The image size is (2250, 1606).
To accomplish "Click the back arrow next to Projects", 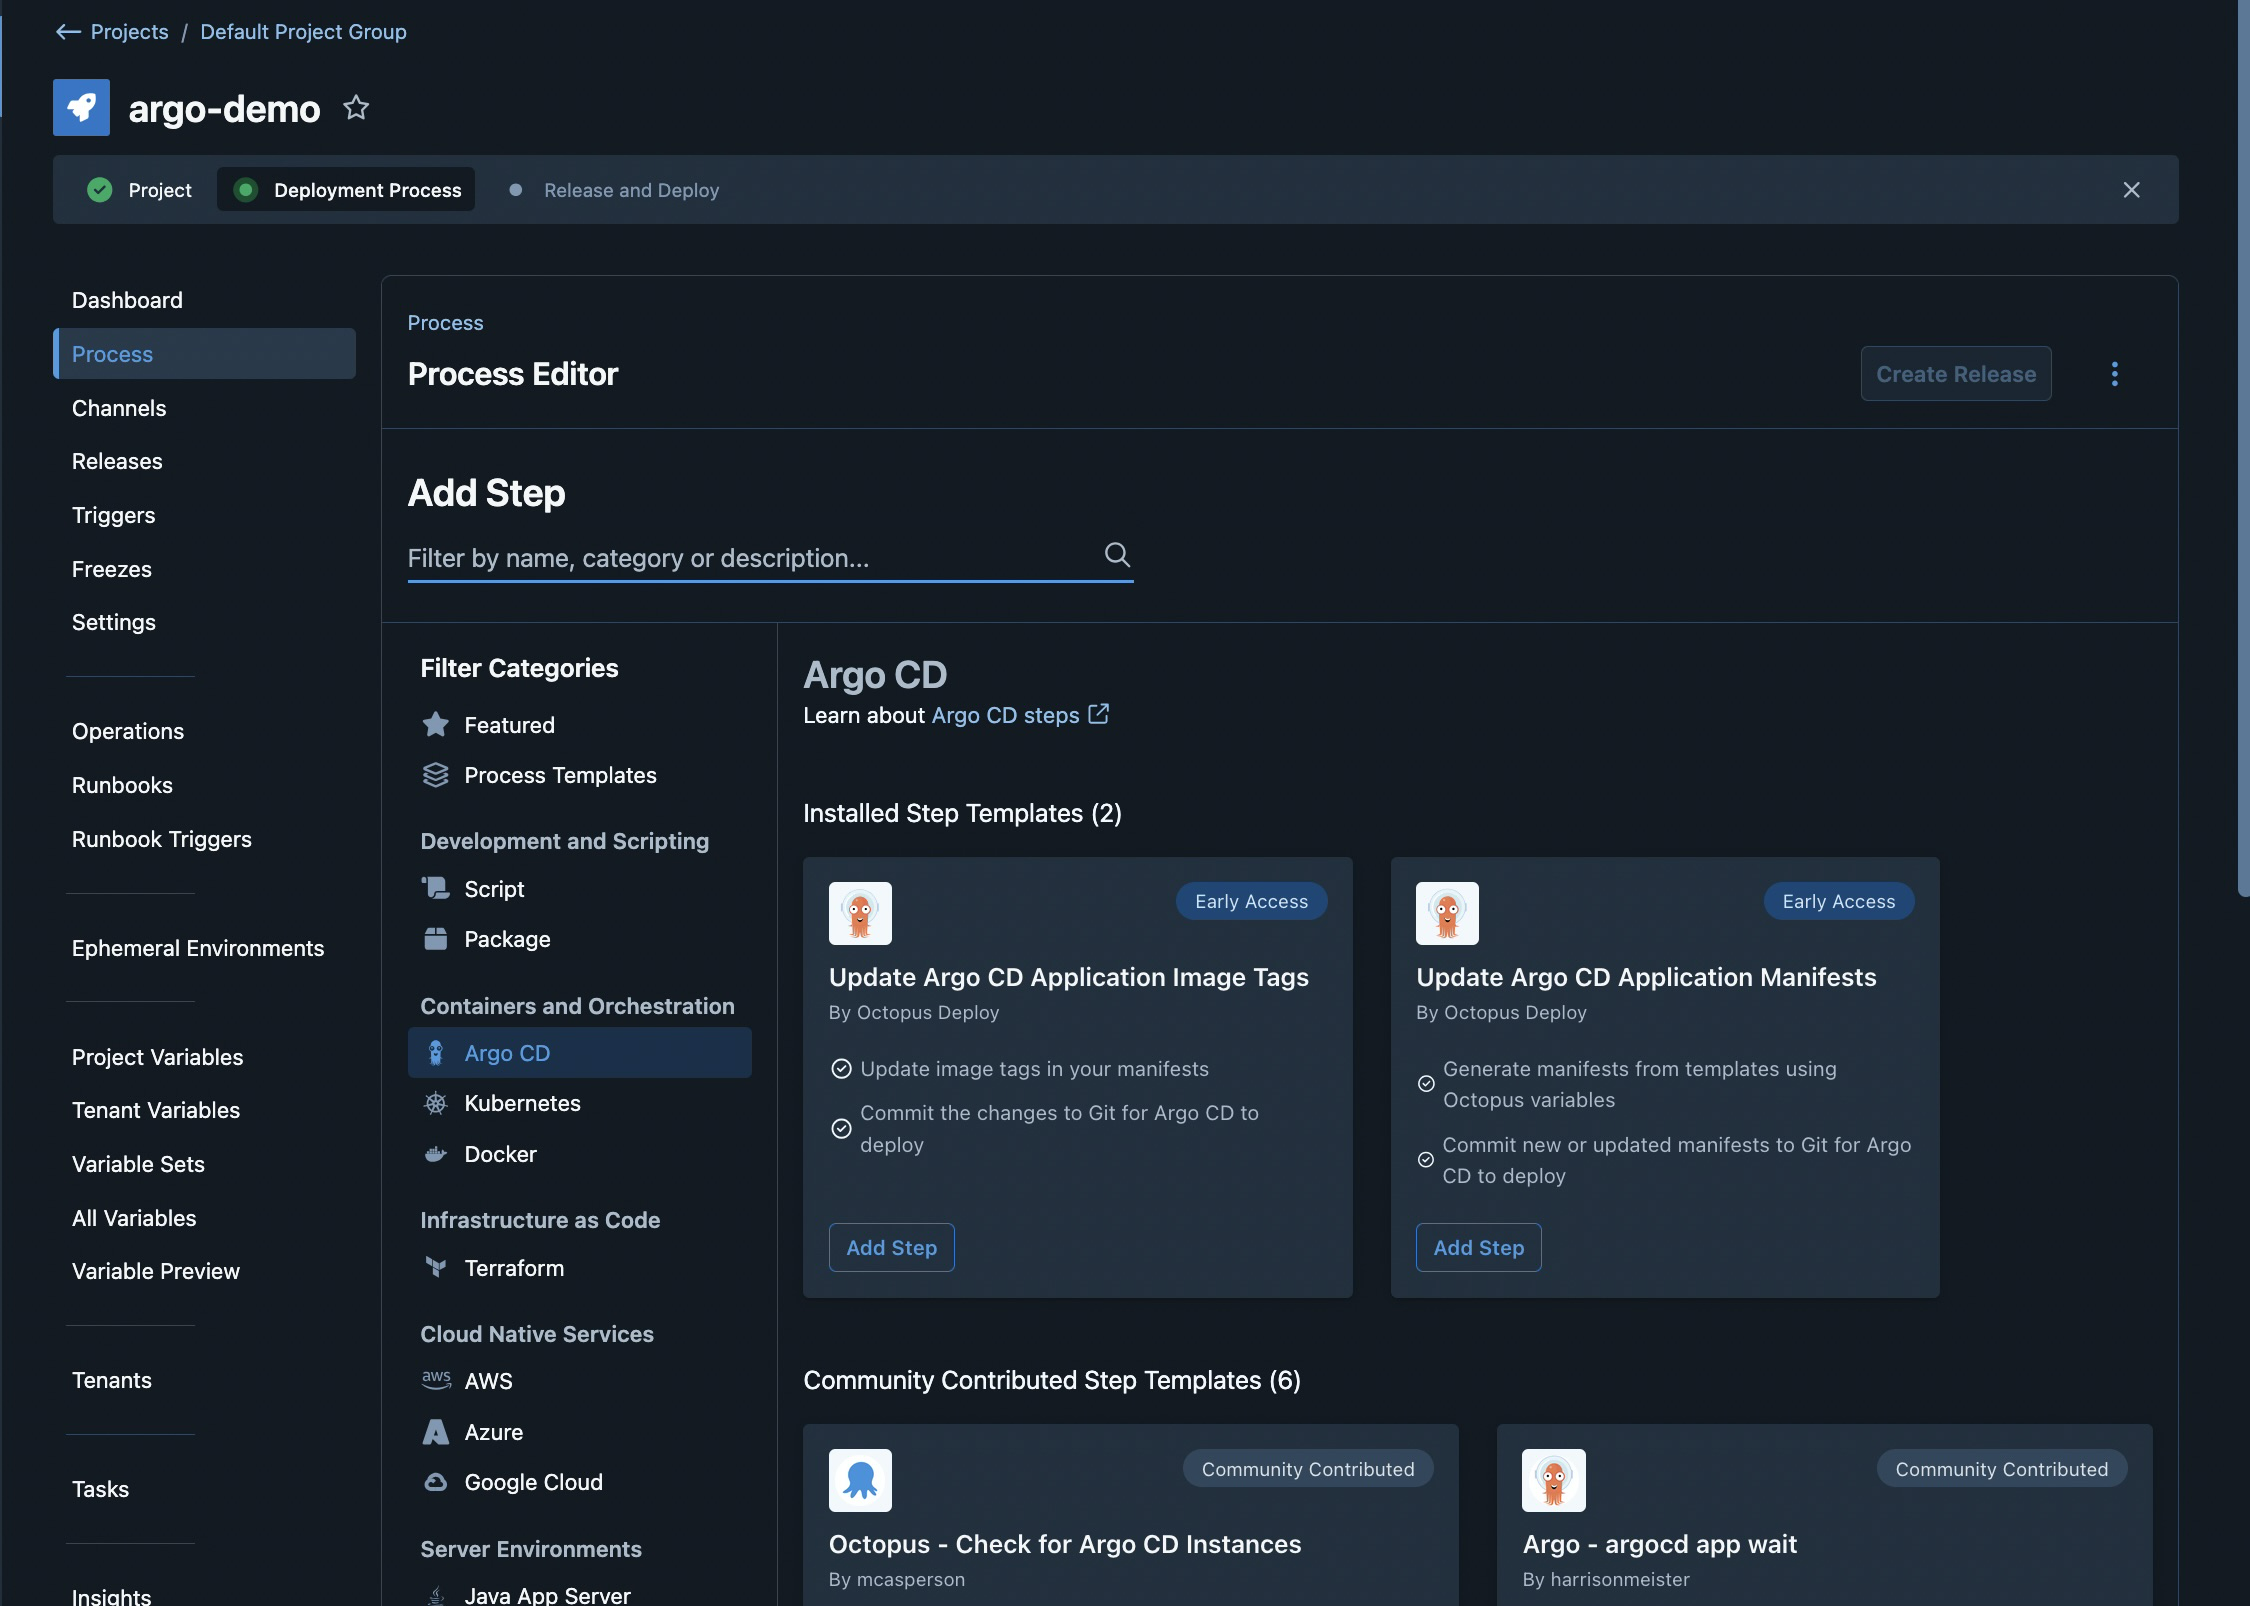I will [x=68, y=32].
